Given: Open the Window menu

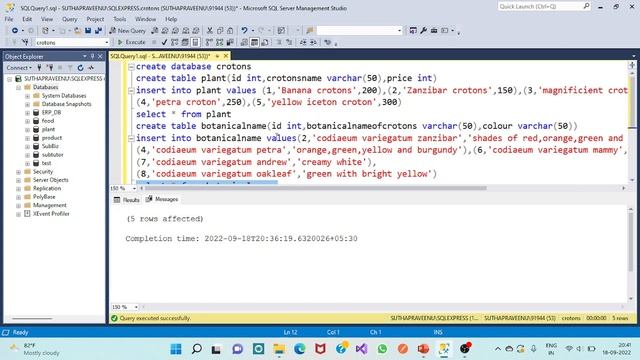Looking at the screenshot, I should (x=145, y=19).
